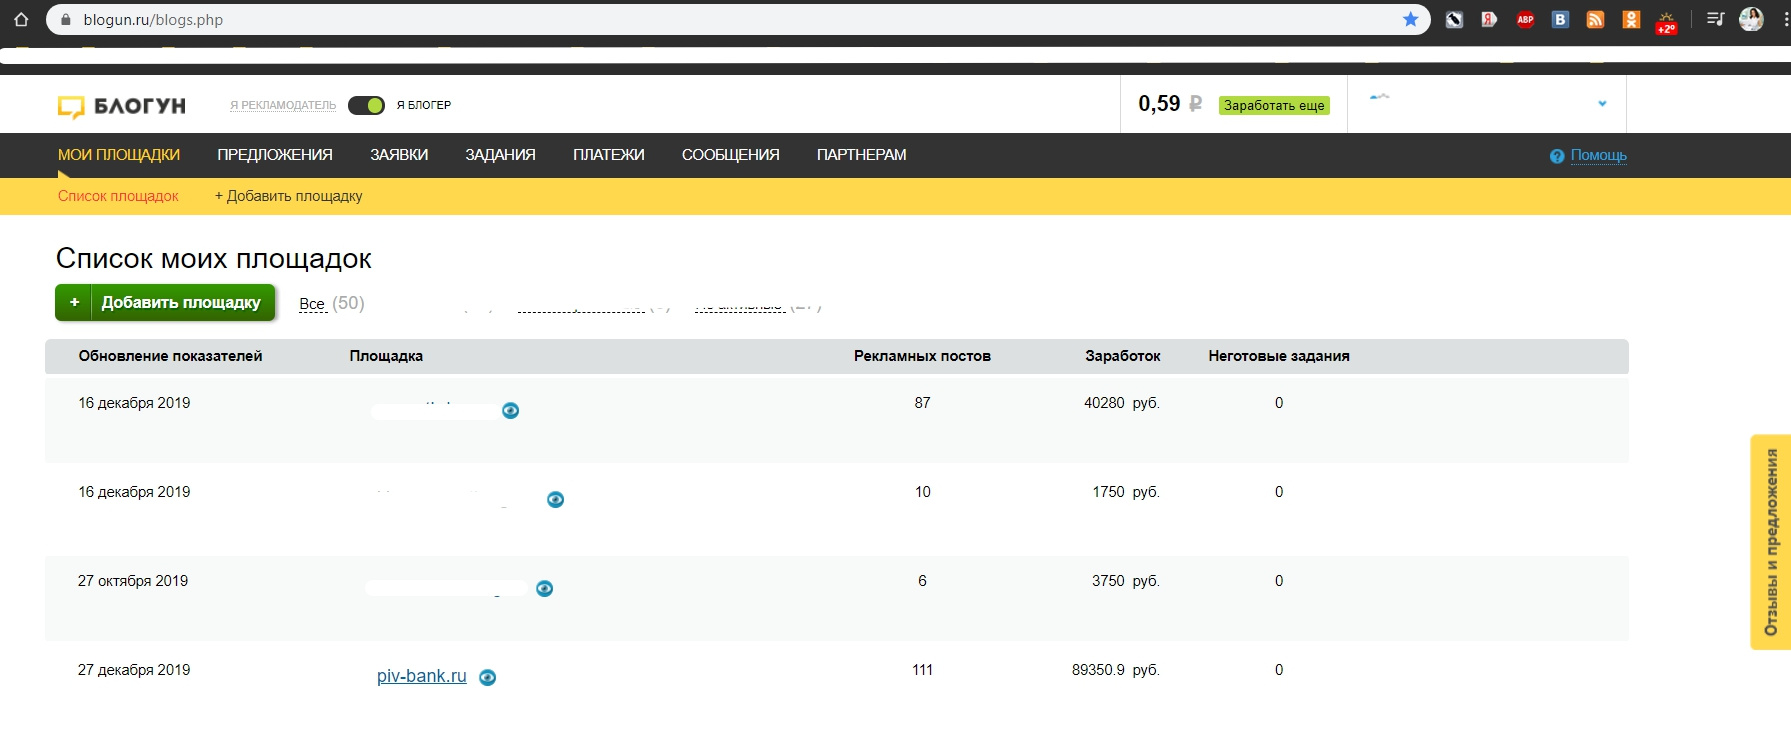Click eye icon in the 1750 руб. row
Screen dimensions: 1791x738
pos(555,500)
